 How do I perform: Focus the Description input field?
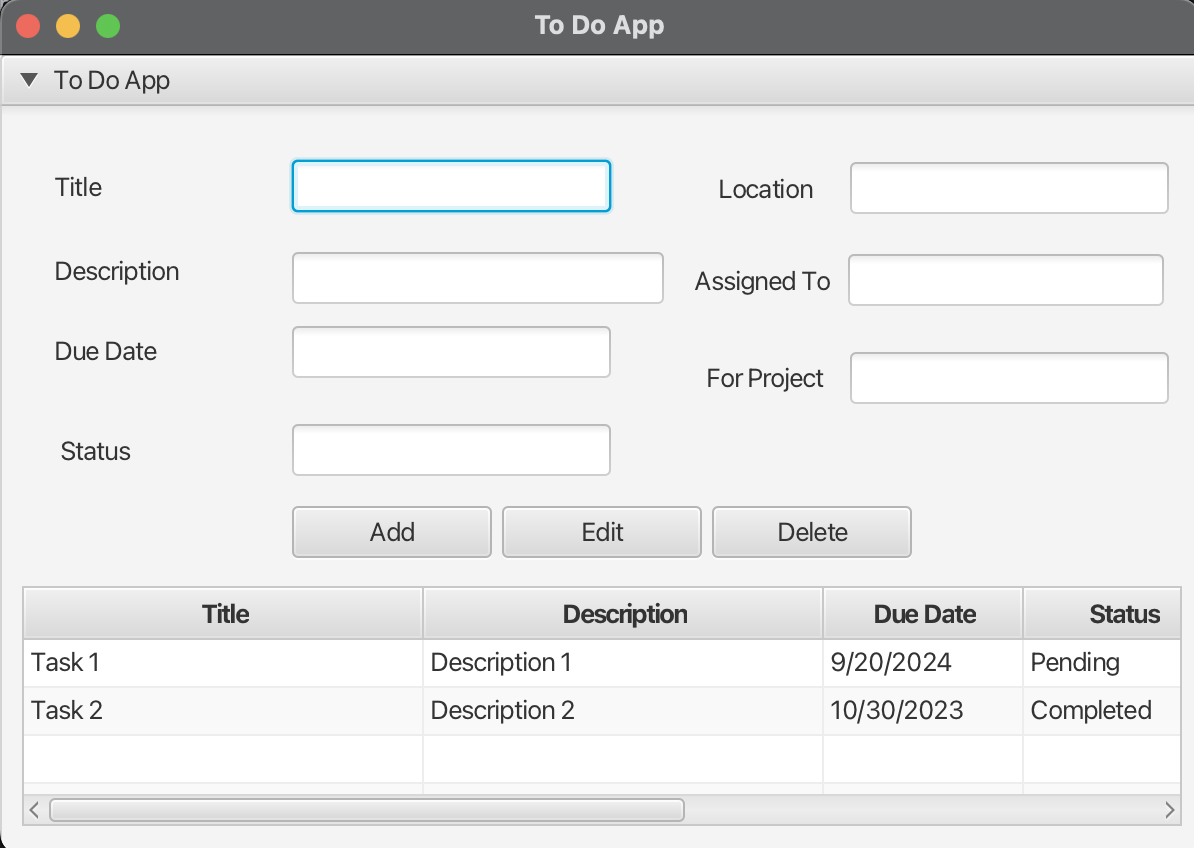click(477, 278)
